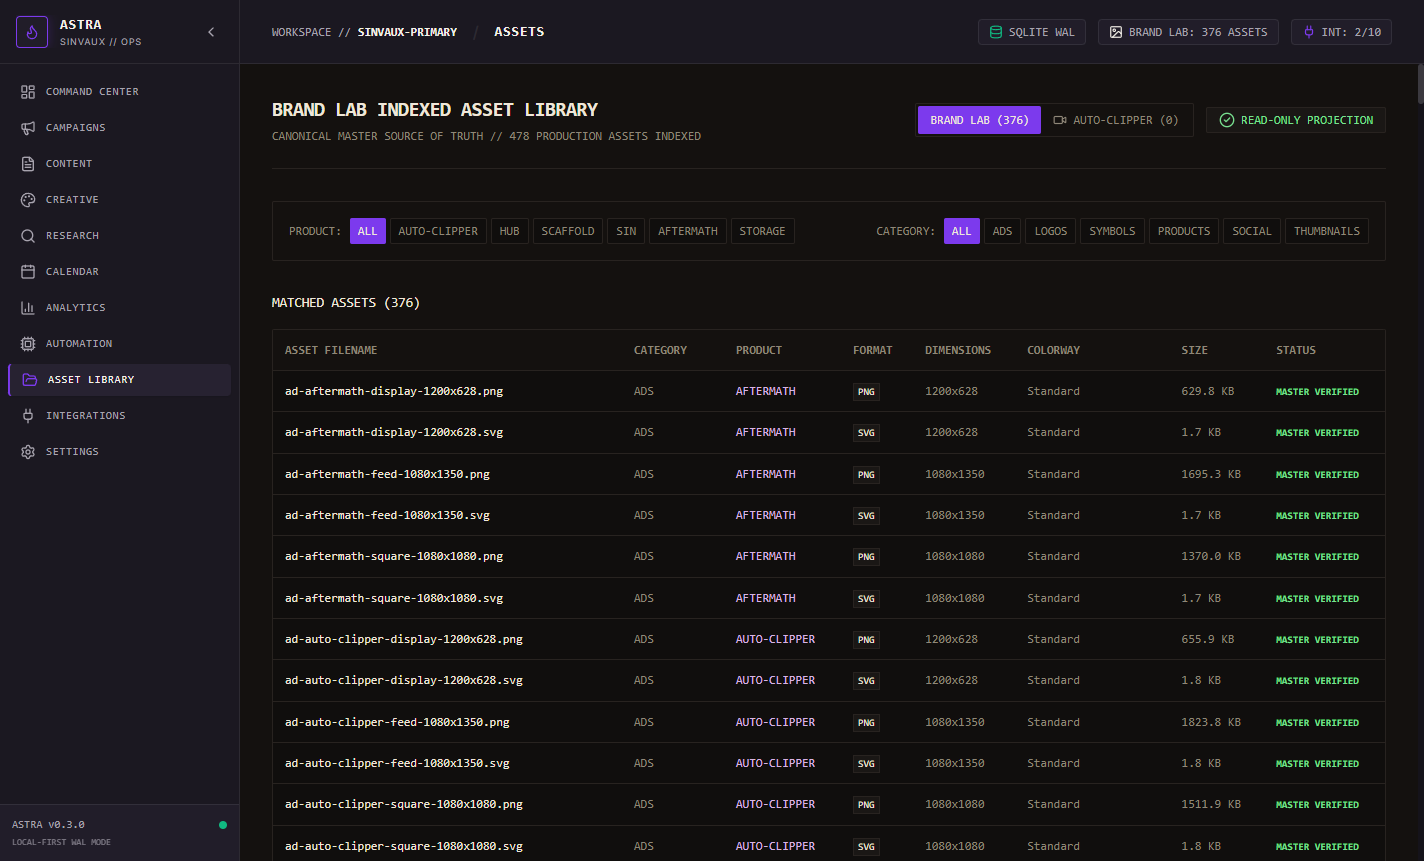Select row ad-auto-clipper-feed-1080x1350.png

tap(829, 722)
